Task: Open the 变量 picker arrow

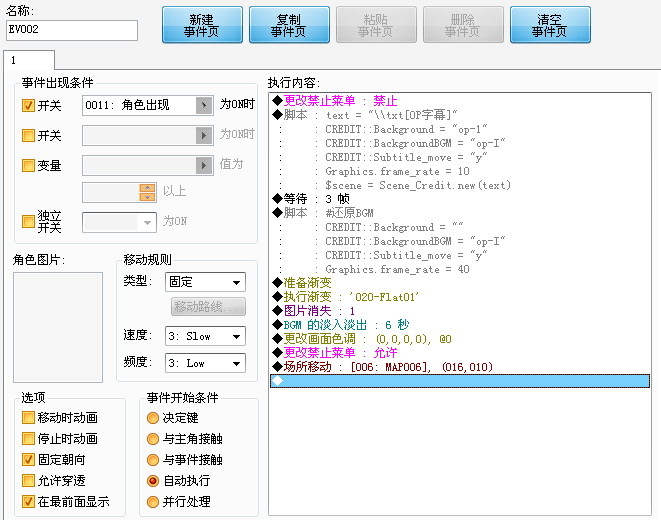Action: coord(204,166)
